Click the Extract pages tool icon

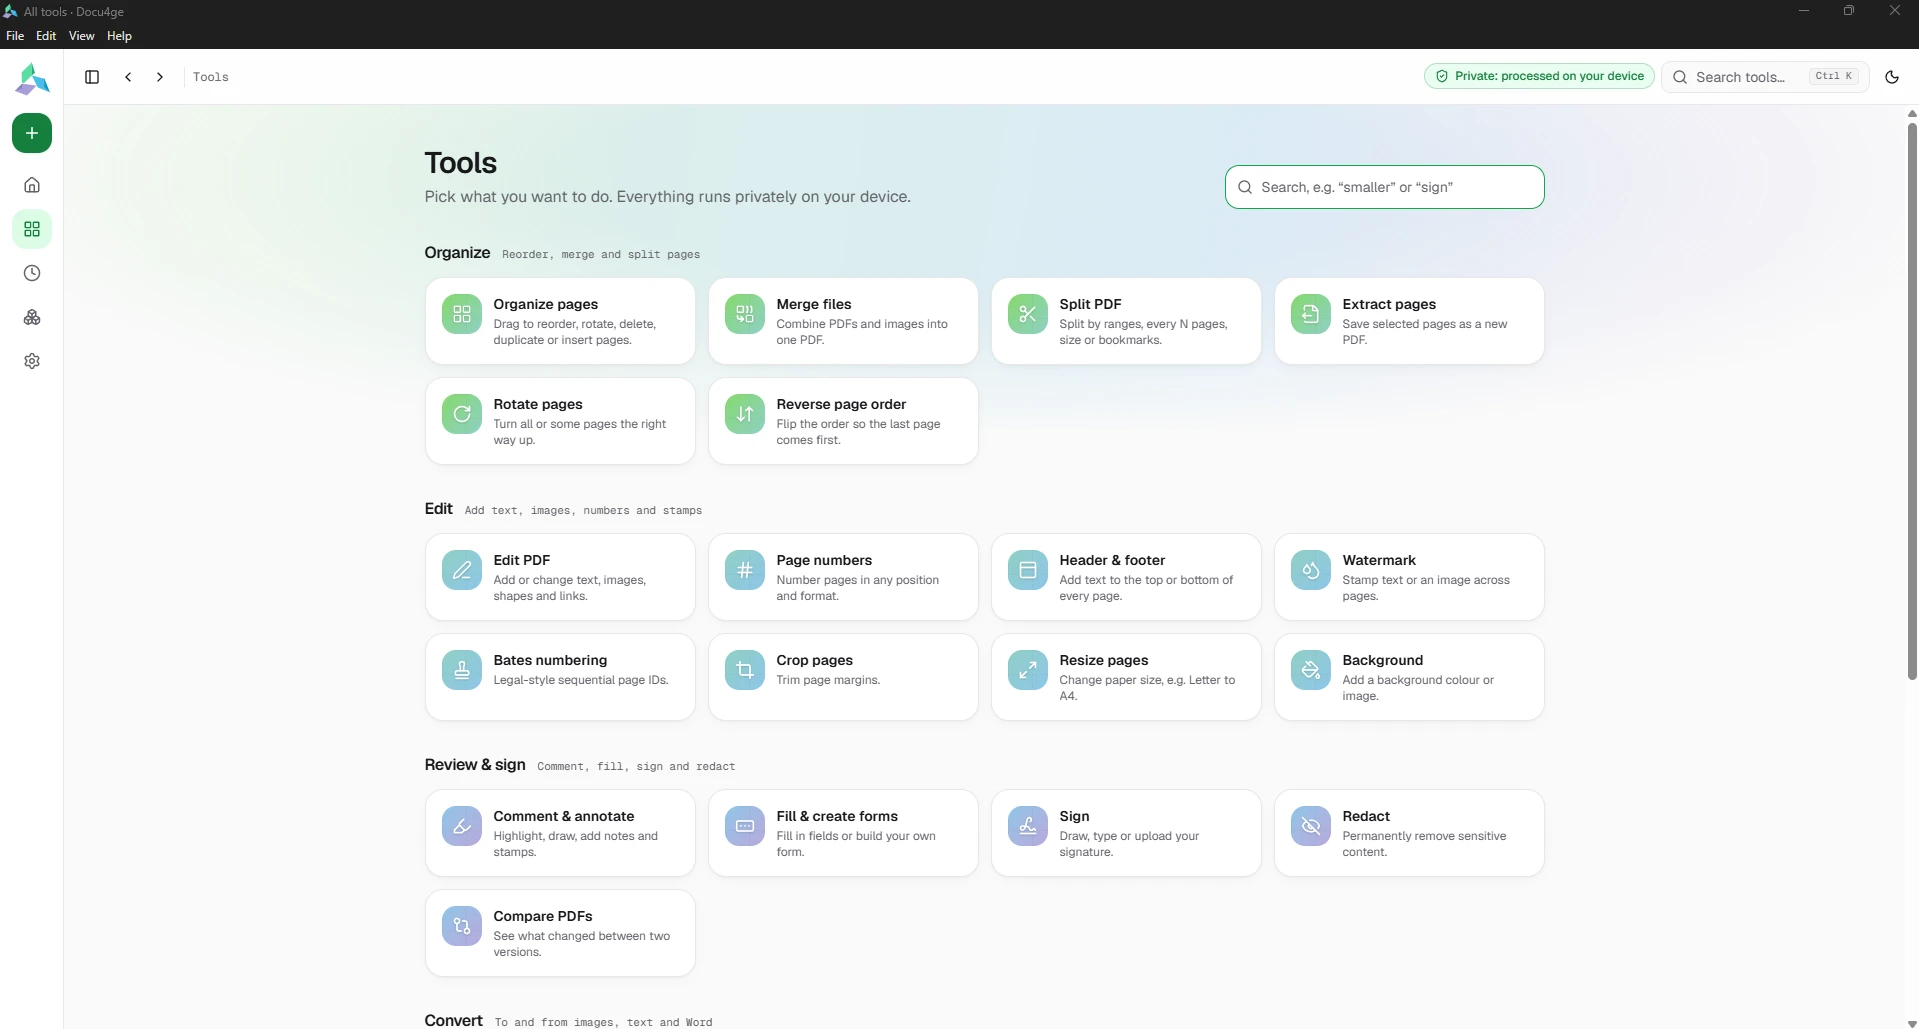pos(1311,314)
